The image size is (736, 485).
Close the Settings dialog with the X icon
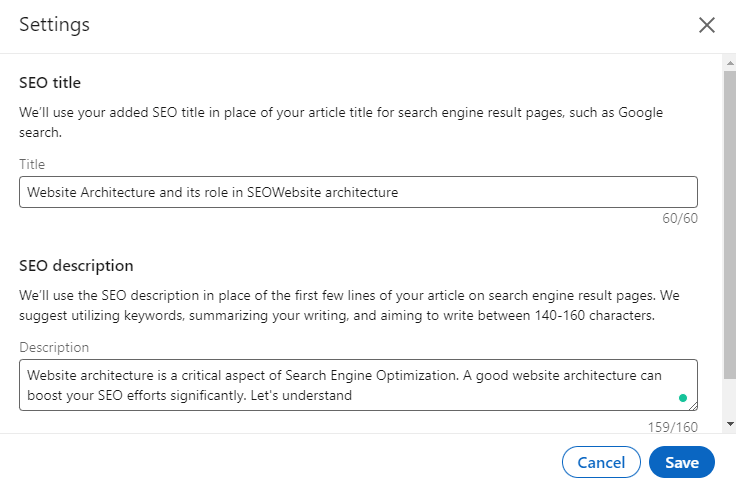[x=707, y=25]
